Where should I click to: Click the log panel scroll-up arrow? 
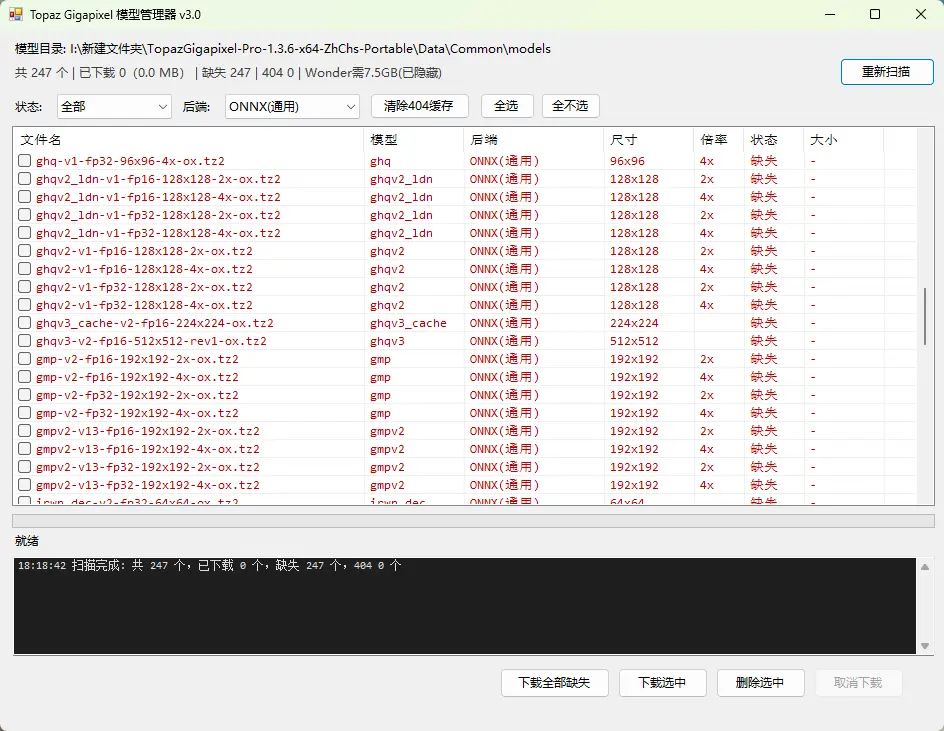click(925, 567)
